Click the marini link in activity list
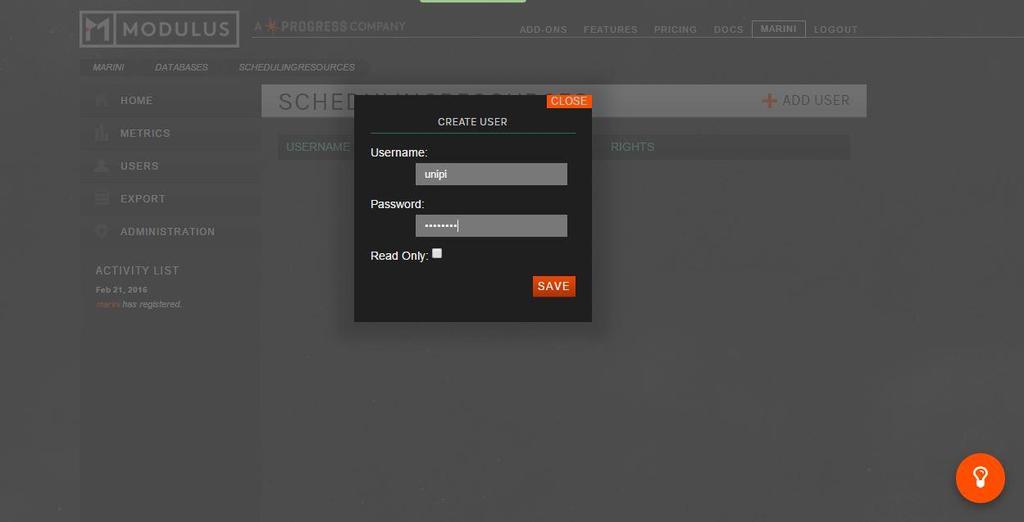This screenshot has width=1024, height=522. coord(108,304)
